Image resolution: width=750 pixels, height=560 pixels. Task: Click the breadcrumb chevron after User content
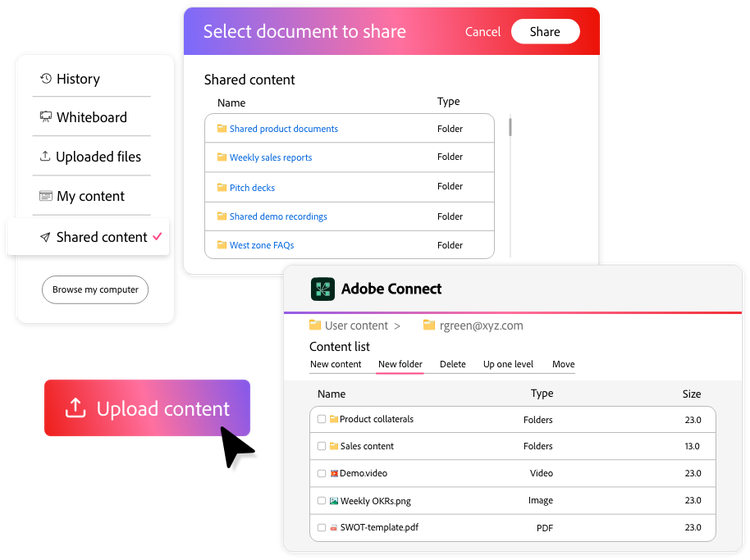point(397,326)
